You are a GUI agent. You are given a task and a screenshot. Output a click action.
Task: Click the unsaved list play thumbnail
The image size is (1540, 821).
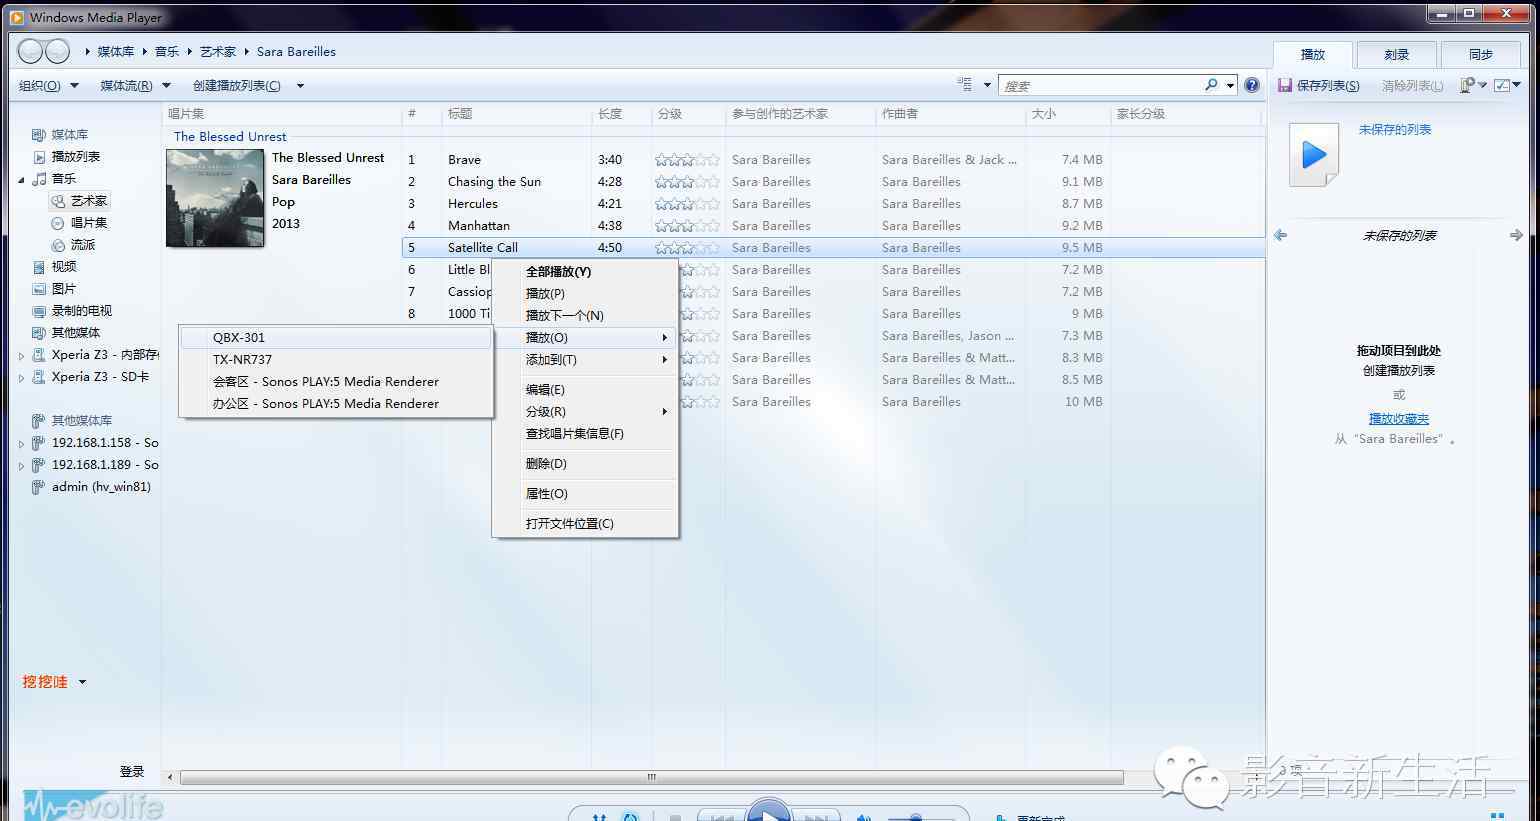tap(1313, 155)
